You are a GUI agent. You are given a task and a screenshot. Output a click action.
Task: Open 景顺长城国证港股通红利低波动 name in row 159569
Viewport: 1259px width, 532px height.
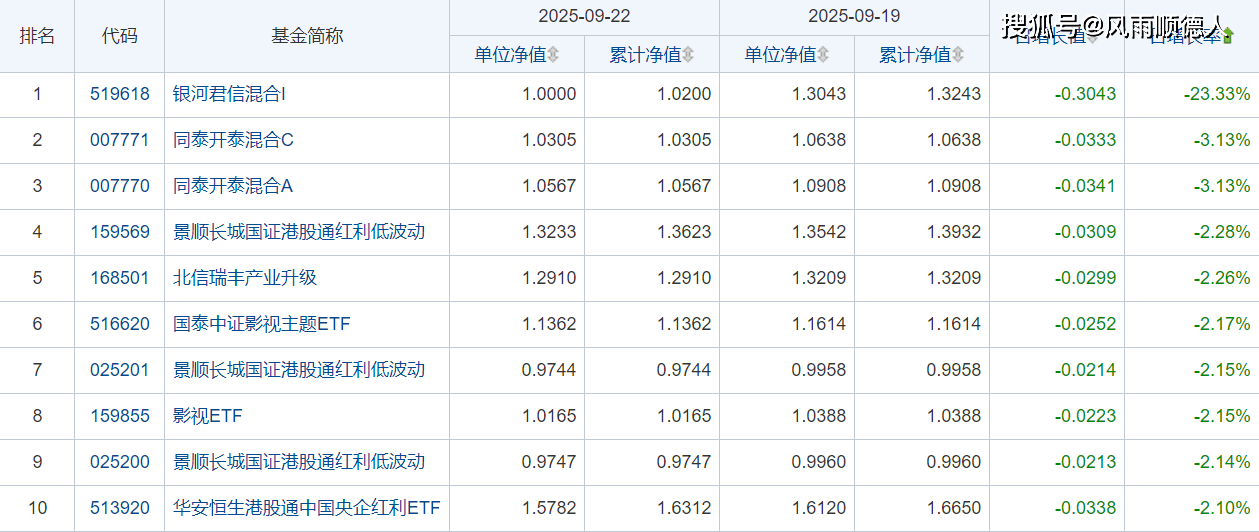click(299, 232)
